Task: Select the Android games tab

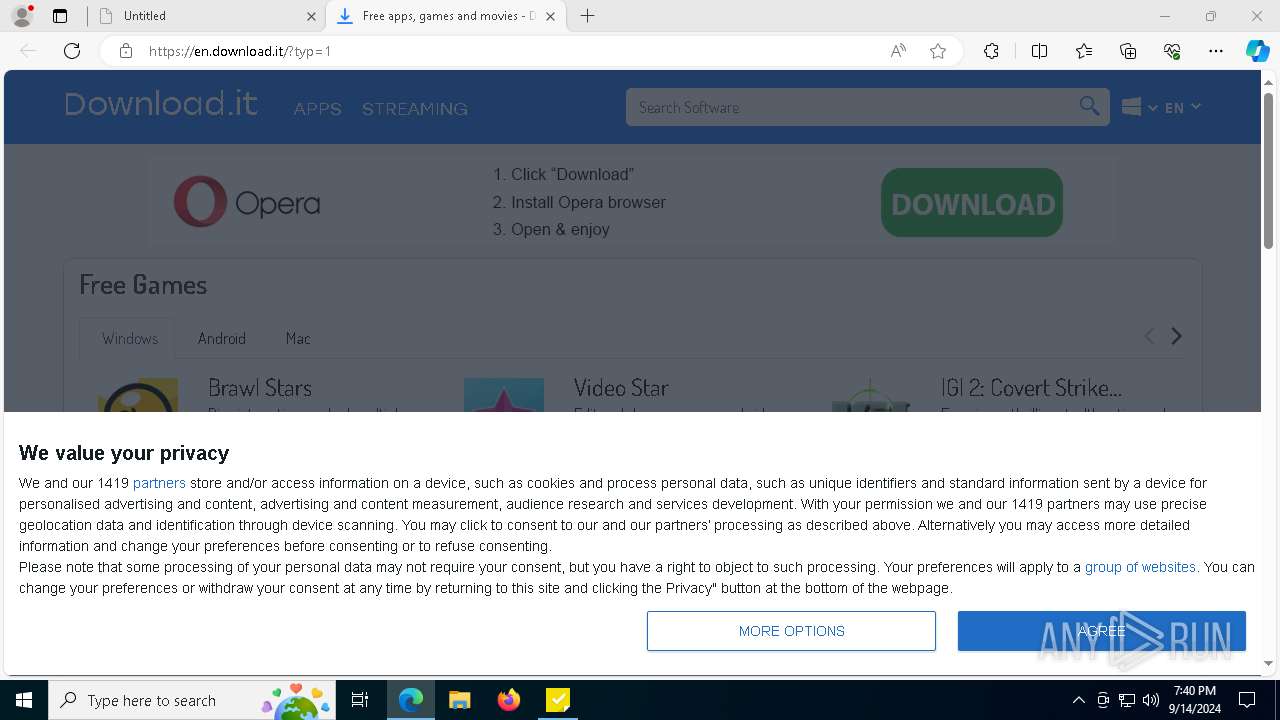Action: (221, 339)
